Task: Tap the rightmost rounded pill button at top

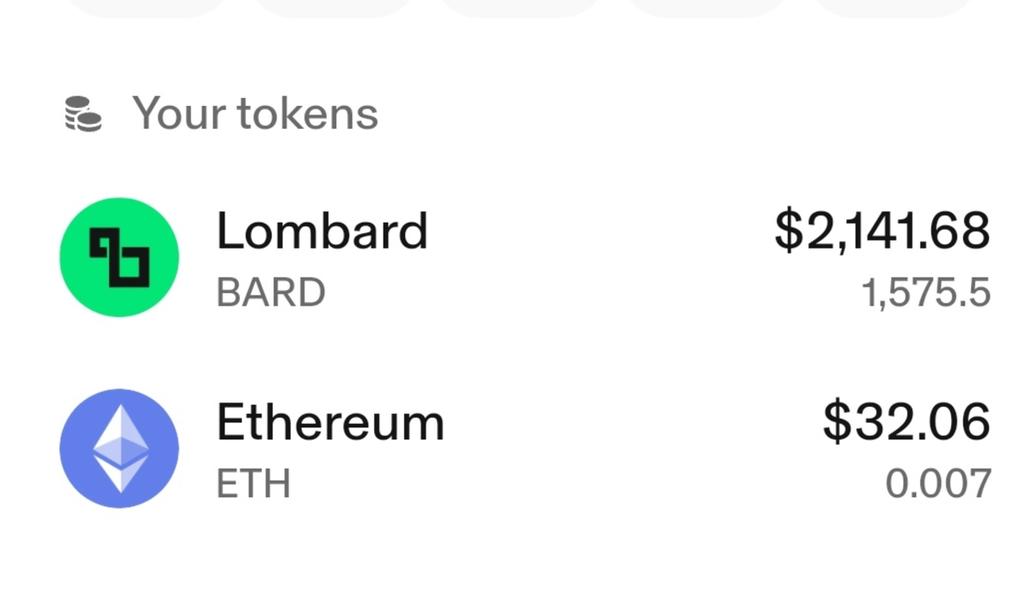Action: [x=894, y=6]
